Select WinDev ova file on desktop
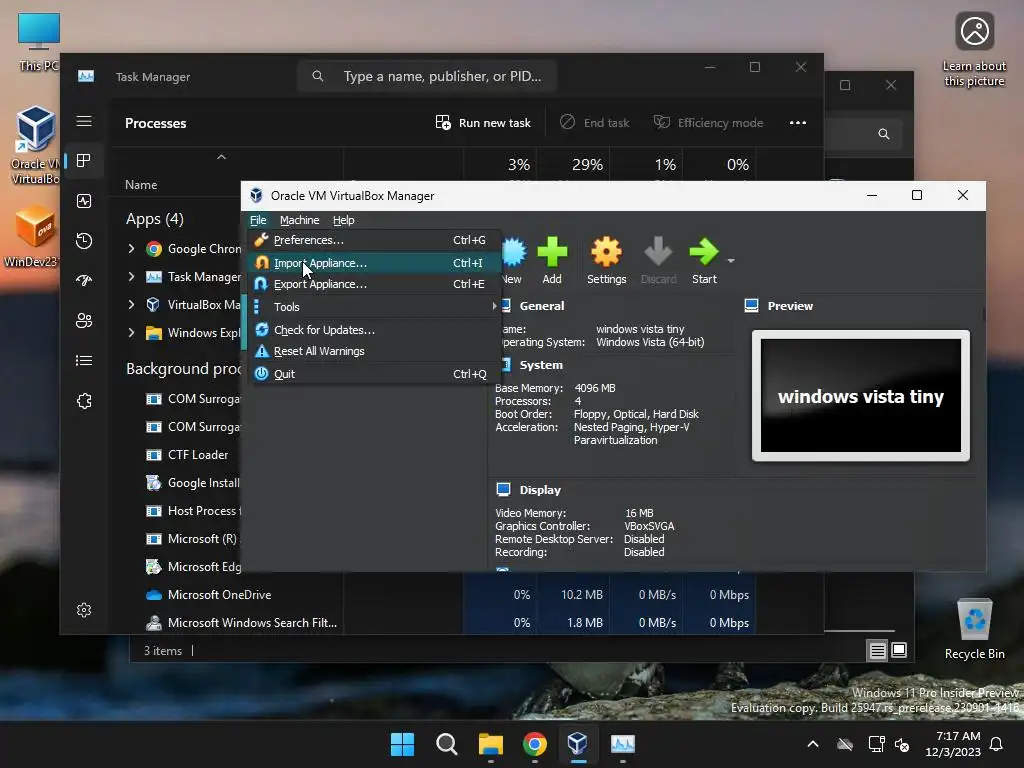The width and height of the screenshot is (1024, 768). [x=31, y=236]
